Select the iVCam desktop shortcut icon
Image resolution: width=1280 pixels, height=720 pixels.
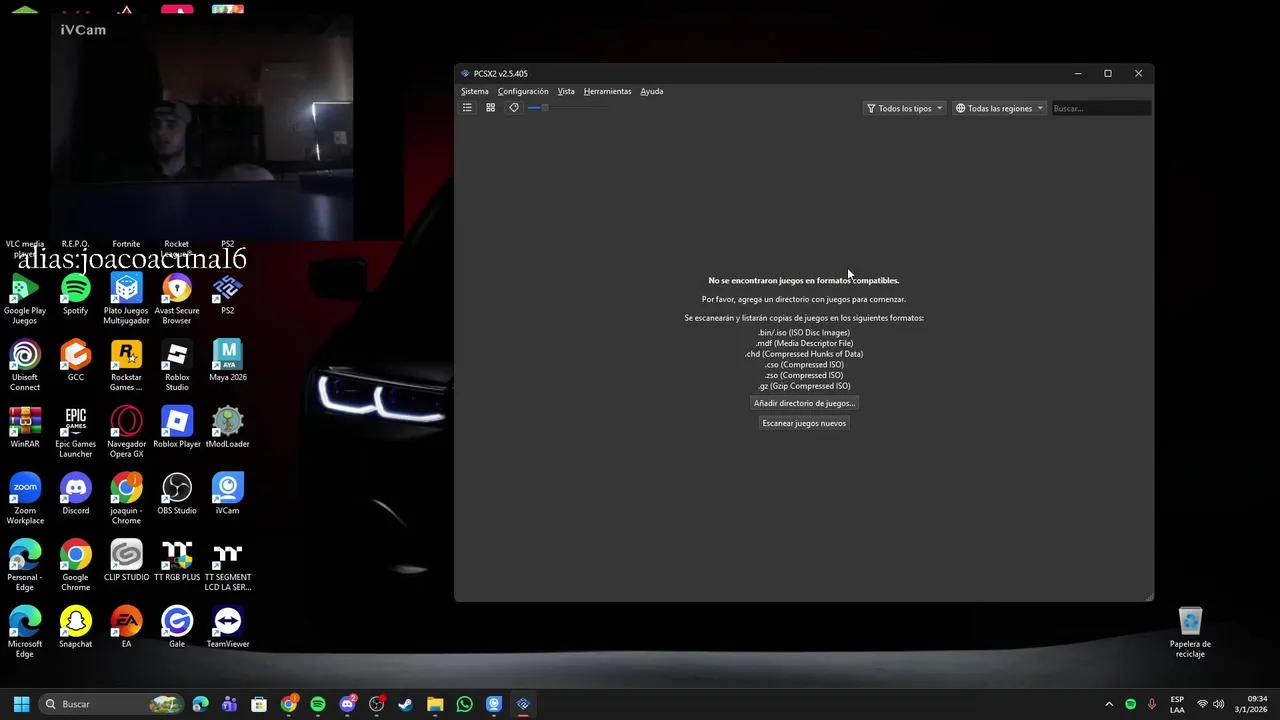(228, 494)
